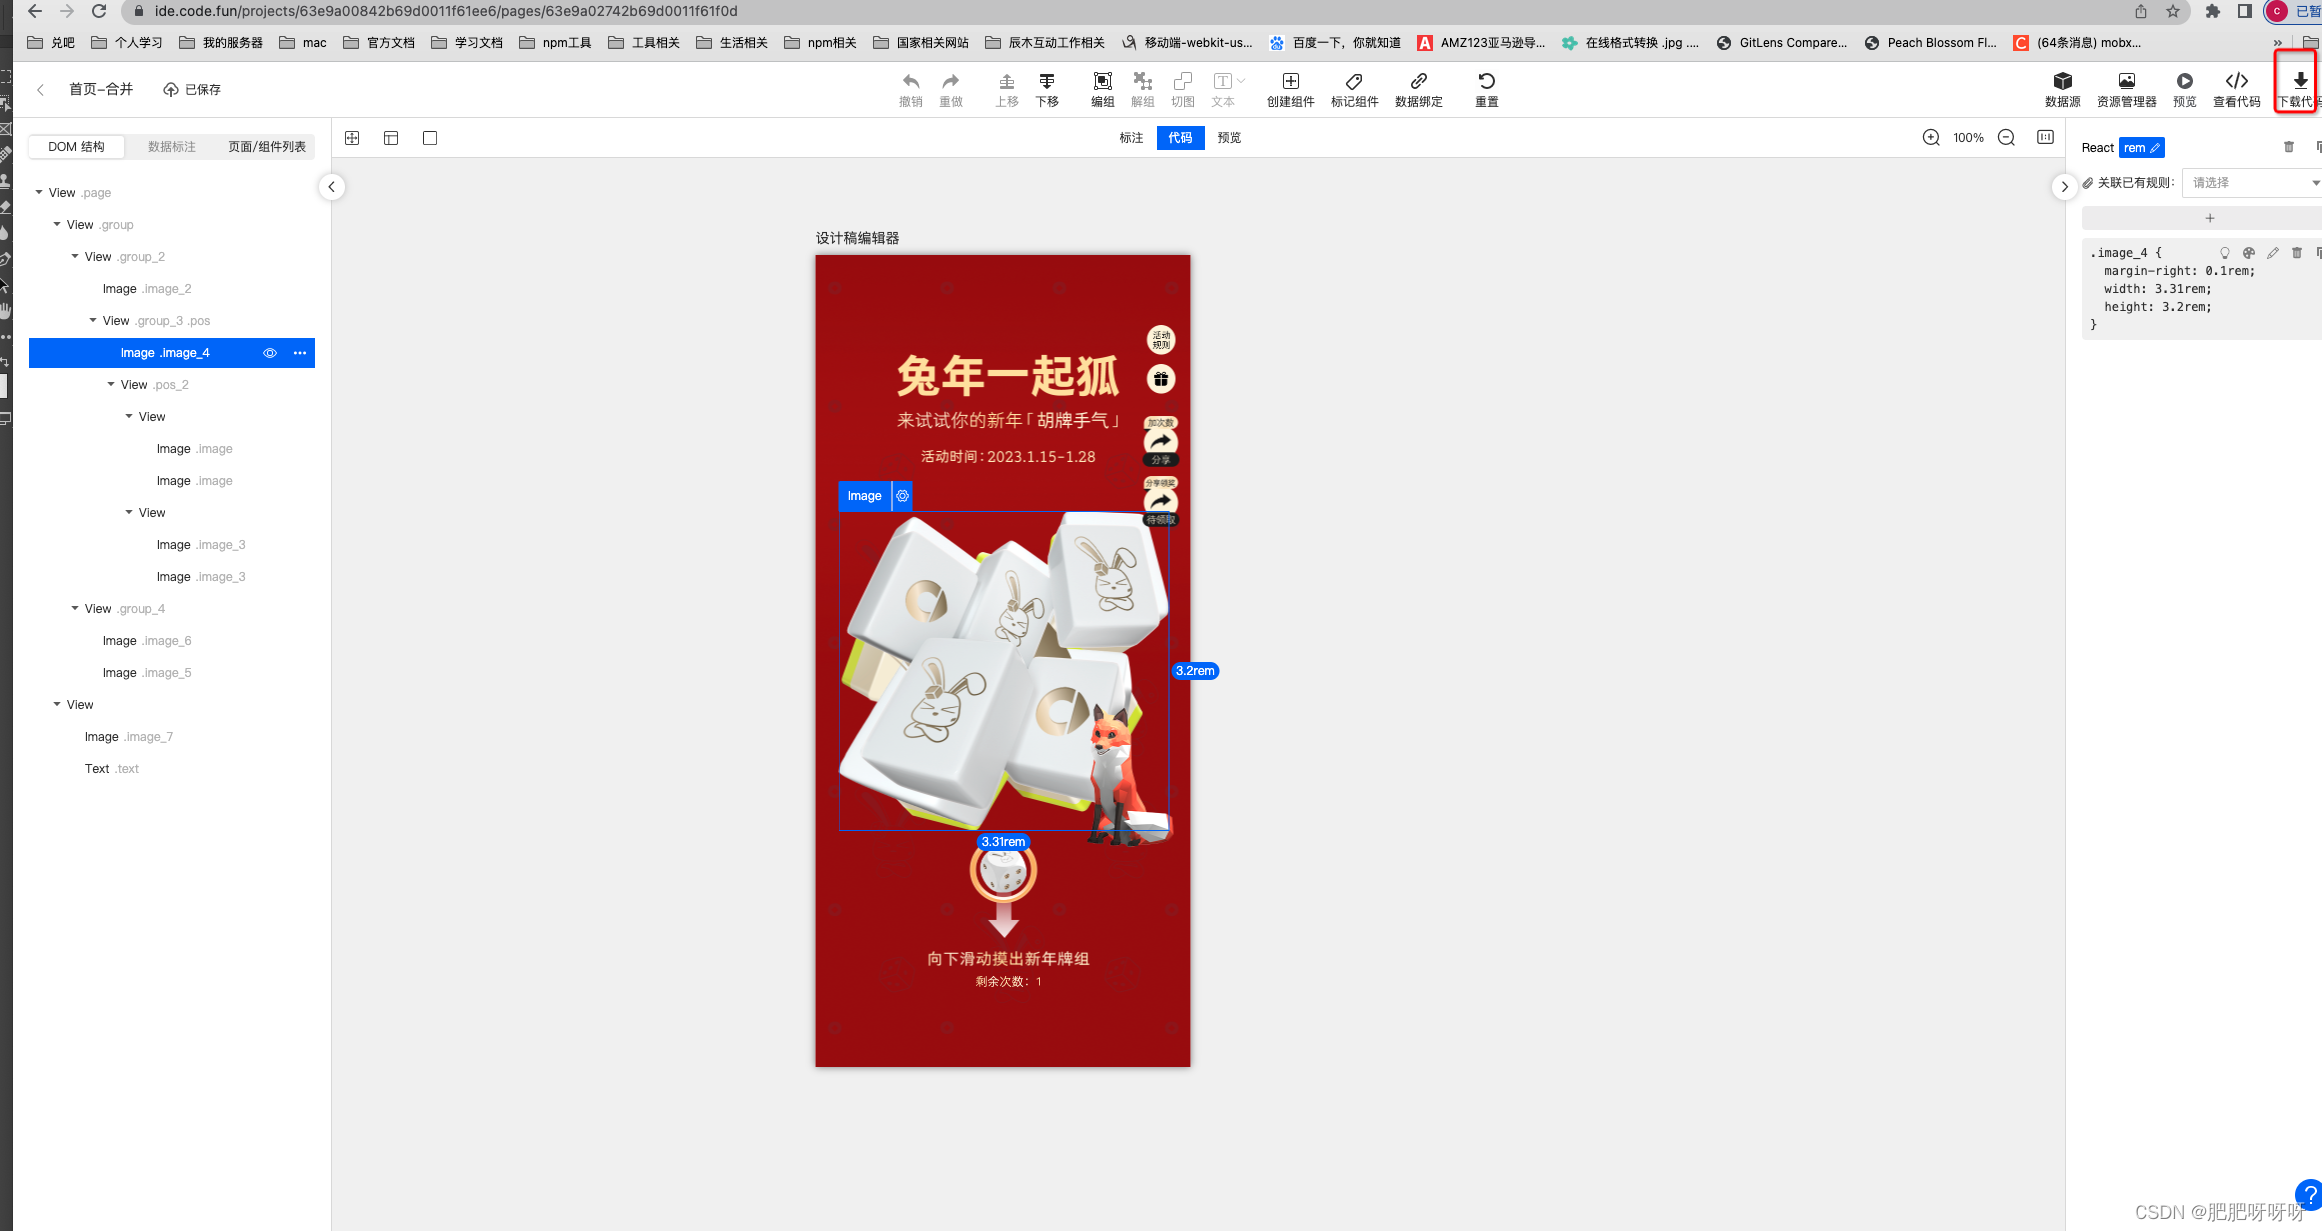The height and width of the screenshot is (1231, 2322).
Task: Open 资源管理器 (resource manager)
Action: [2126, 88]
